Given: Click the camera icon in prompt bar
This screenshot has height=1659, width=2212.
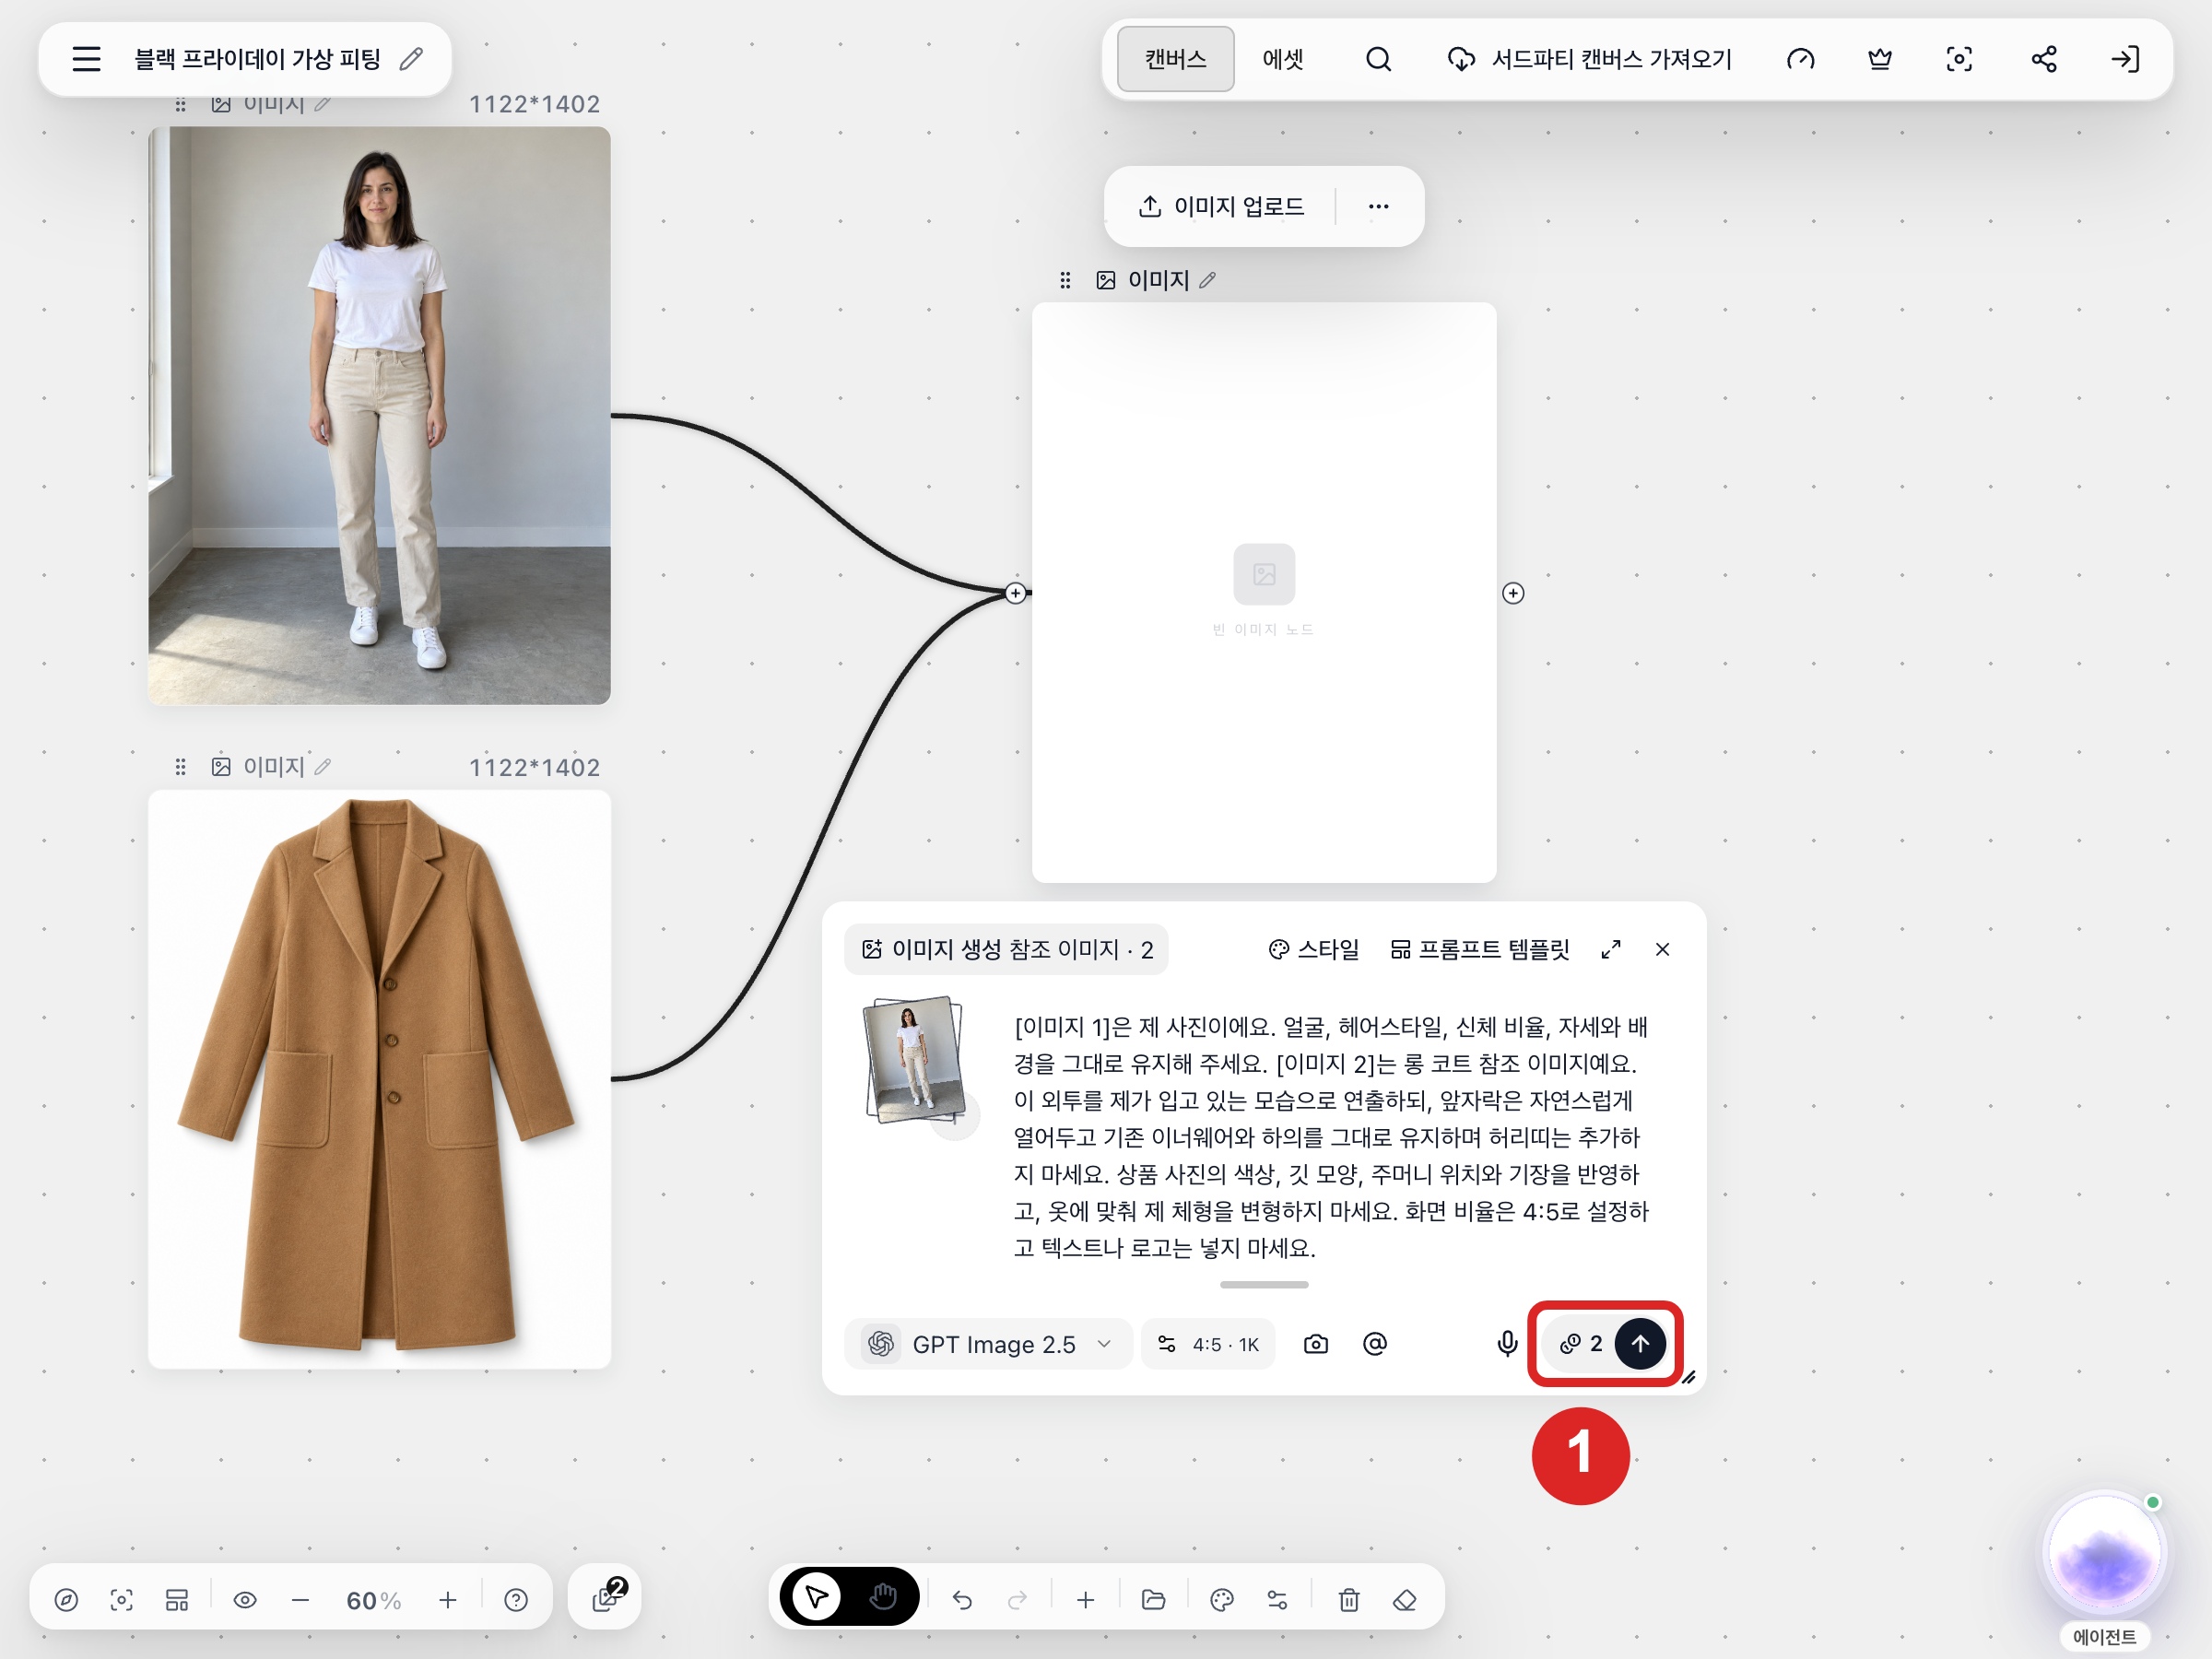Looking at the screenshot, I should click(1316, 1344).
